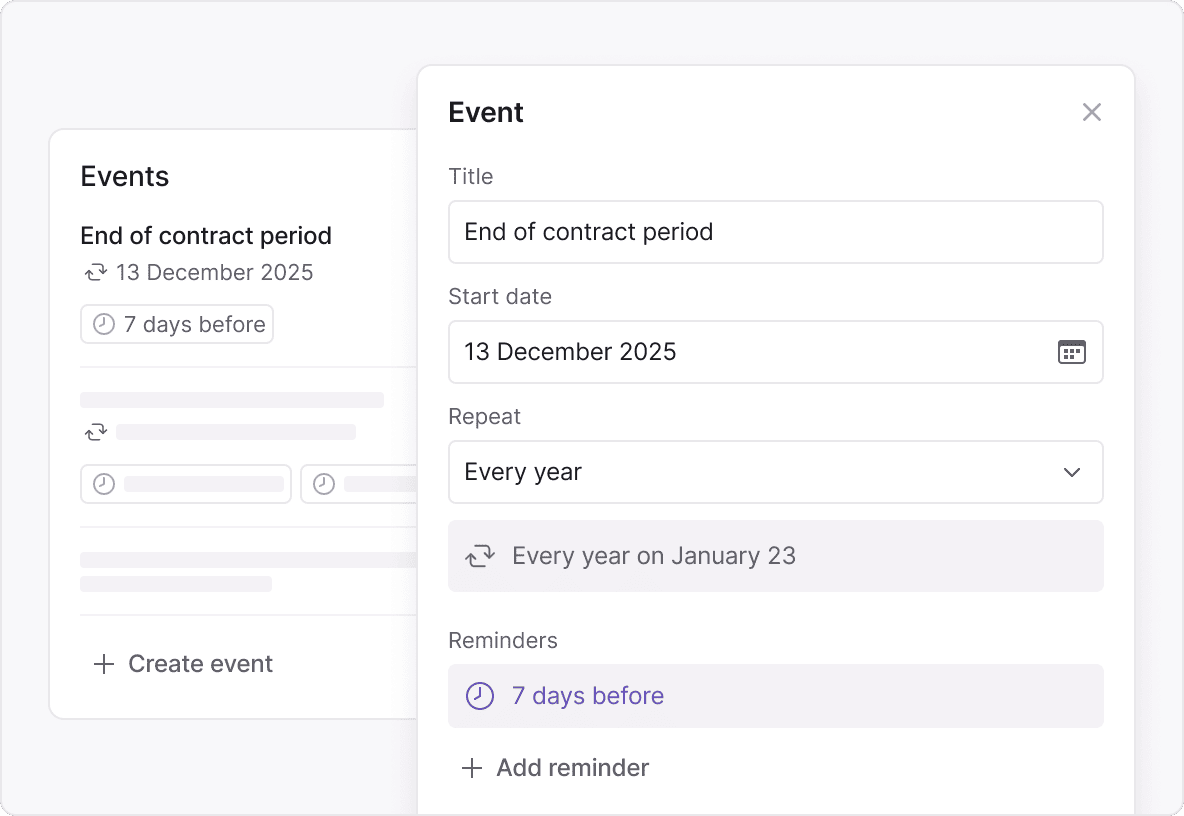1184x816 pixels.
Task: Click the clock icon in 7 days before chip
Action: pyautogui.click(x=103, y=324)
